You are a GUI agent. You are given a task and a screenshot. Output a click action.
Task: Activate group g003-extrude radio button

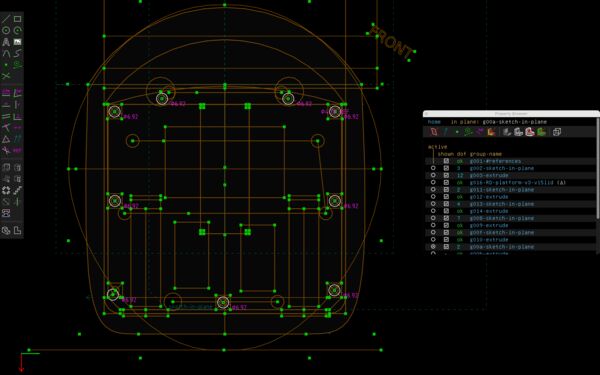point(433,175)
